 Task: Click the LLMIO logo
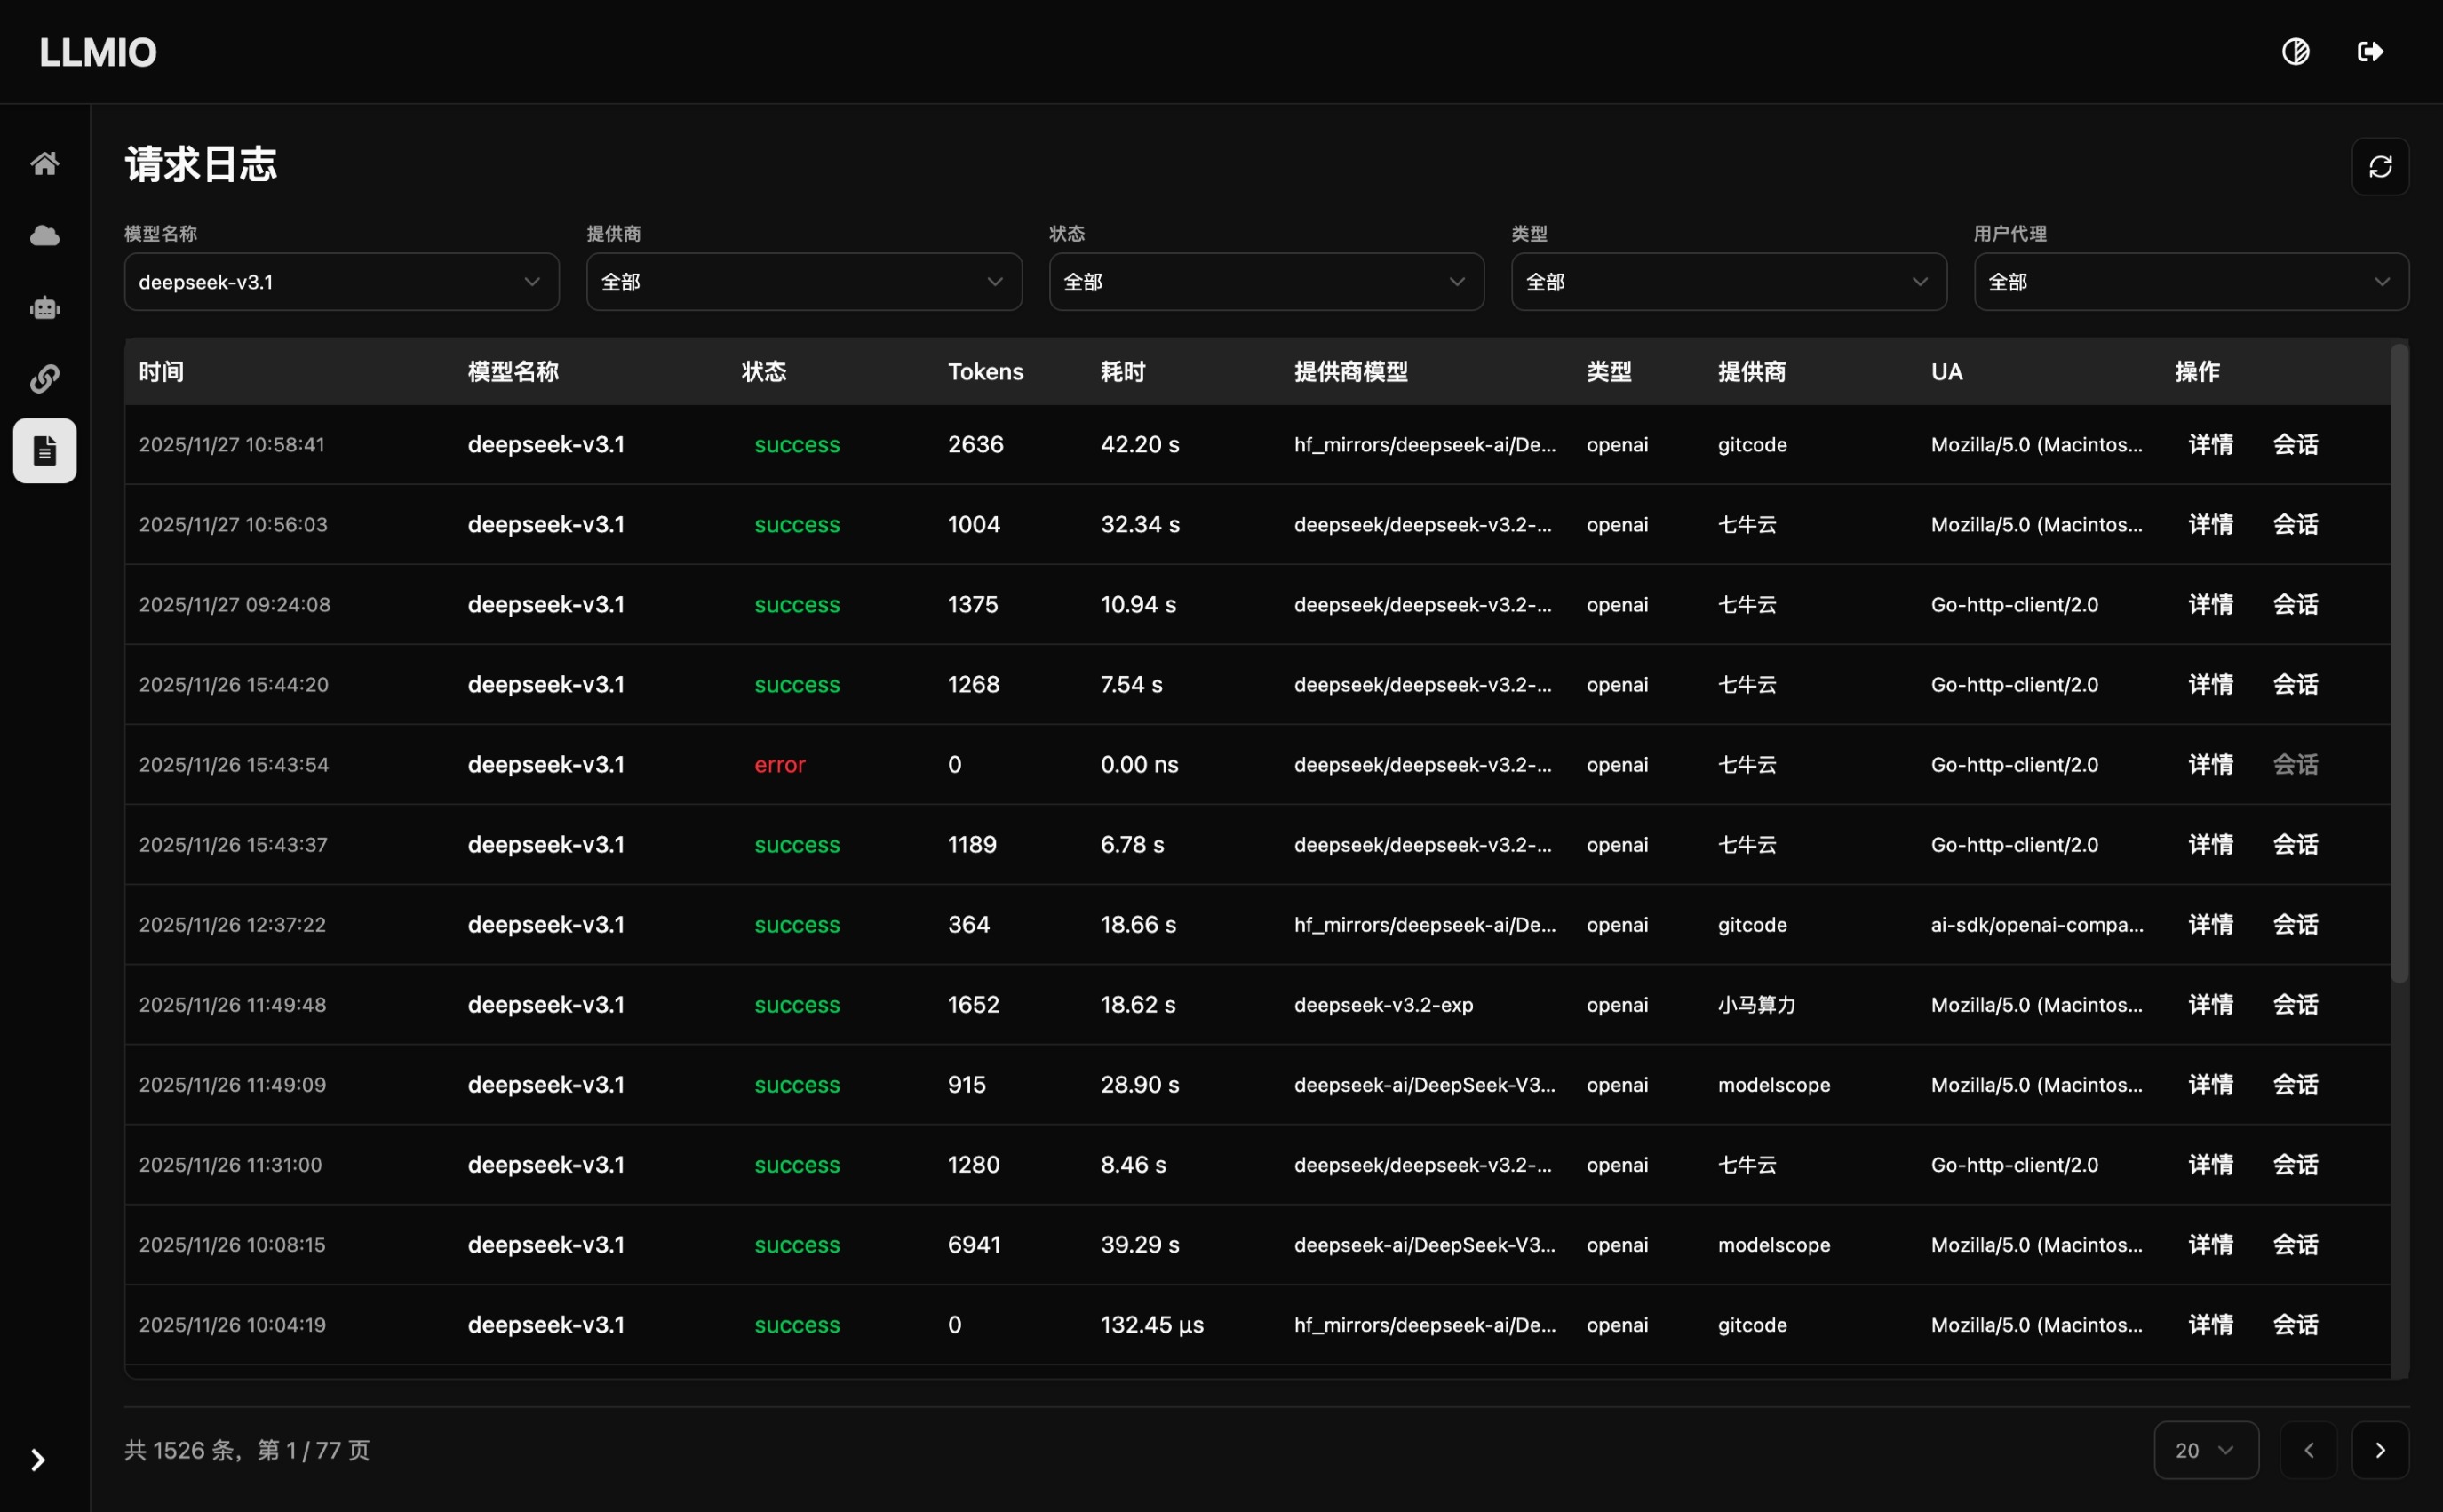coord(98,52)
